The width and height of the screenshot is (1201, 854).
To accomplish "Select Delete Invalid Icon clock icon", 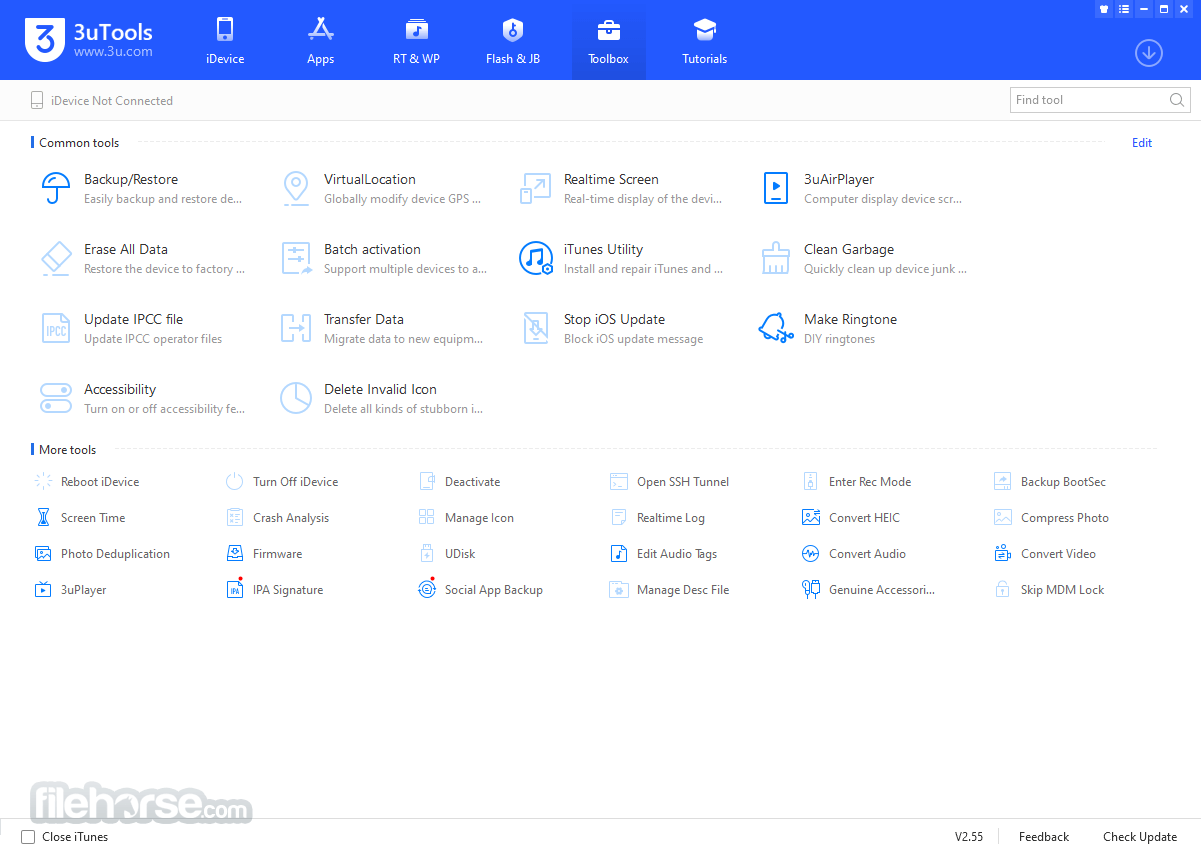I will [296, 398].
